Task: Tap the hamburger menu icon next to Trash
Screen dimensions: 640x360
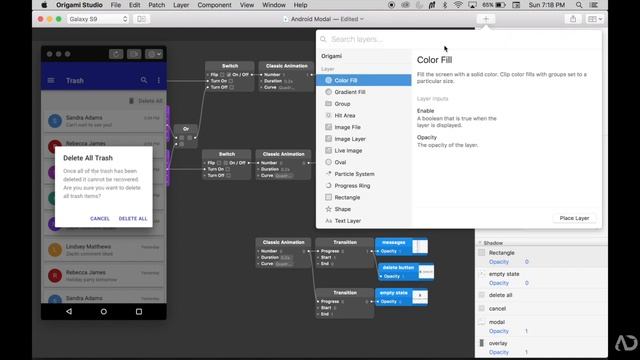Action: pos(51,80)
